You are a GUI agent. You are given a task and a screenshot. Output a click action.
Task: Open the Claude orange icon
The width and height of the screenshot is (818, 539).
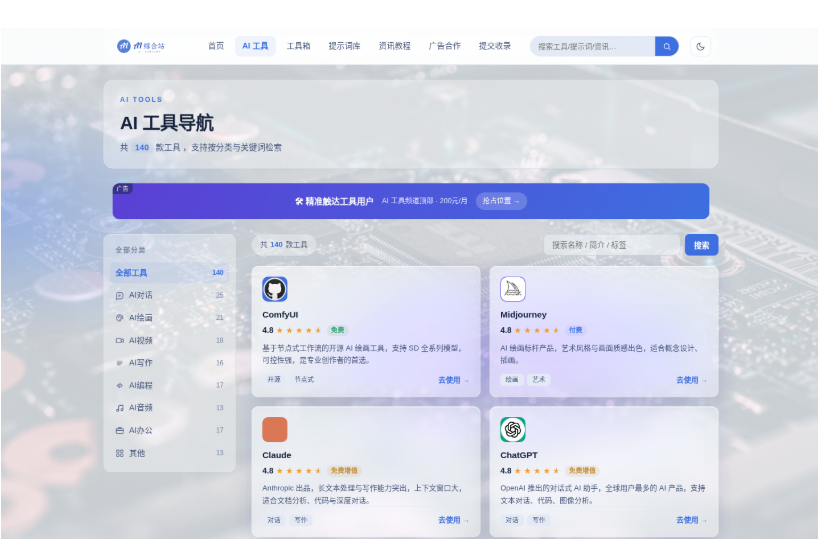point(275,429)
